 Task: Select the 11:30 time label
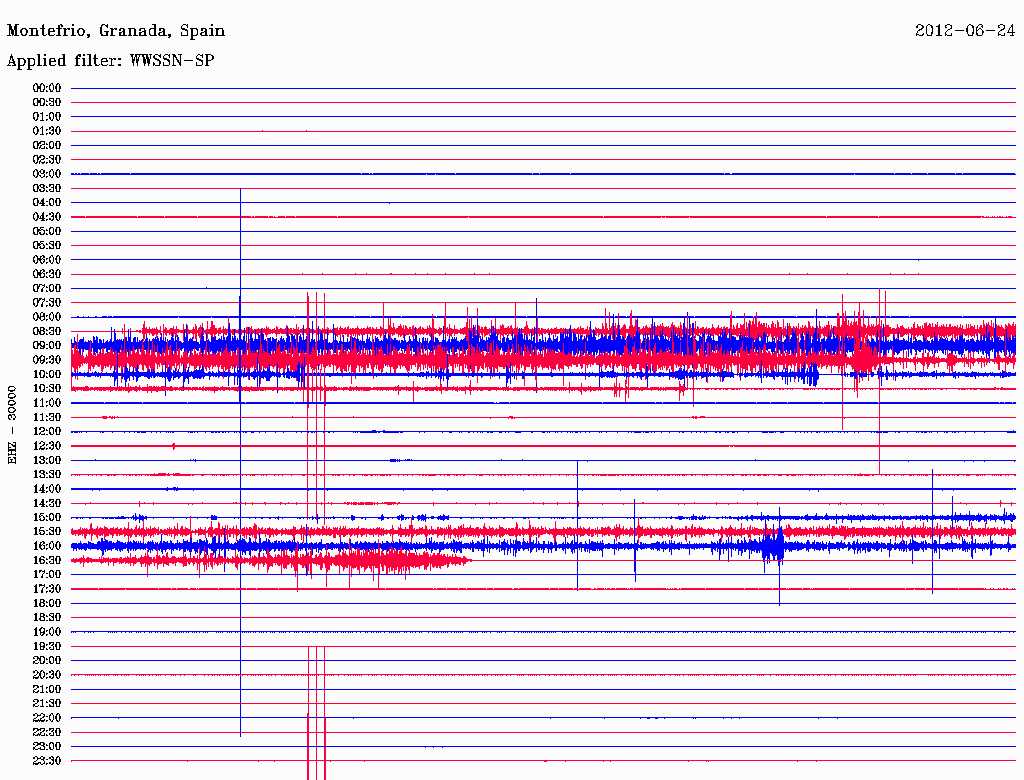pyautogui.click(x=46, y=417)
